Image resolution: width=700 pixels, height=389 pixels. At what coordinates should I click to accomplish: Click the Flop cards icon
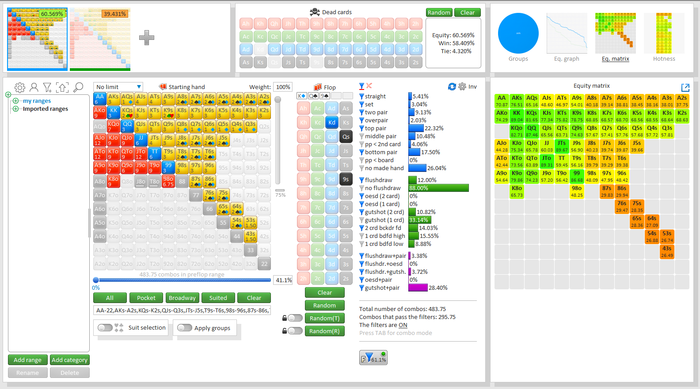(x=317, y=87)
